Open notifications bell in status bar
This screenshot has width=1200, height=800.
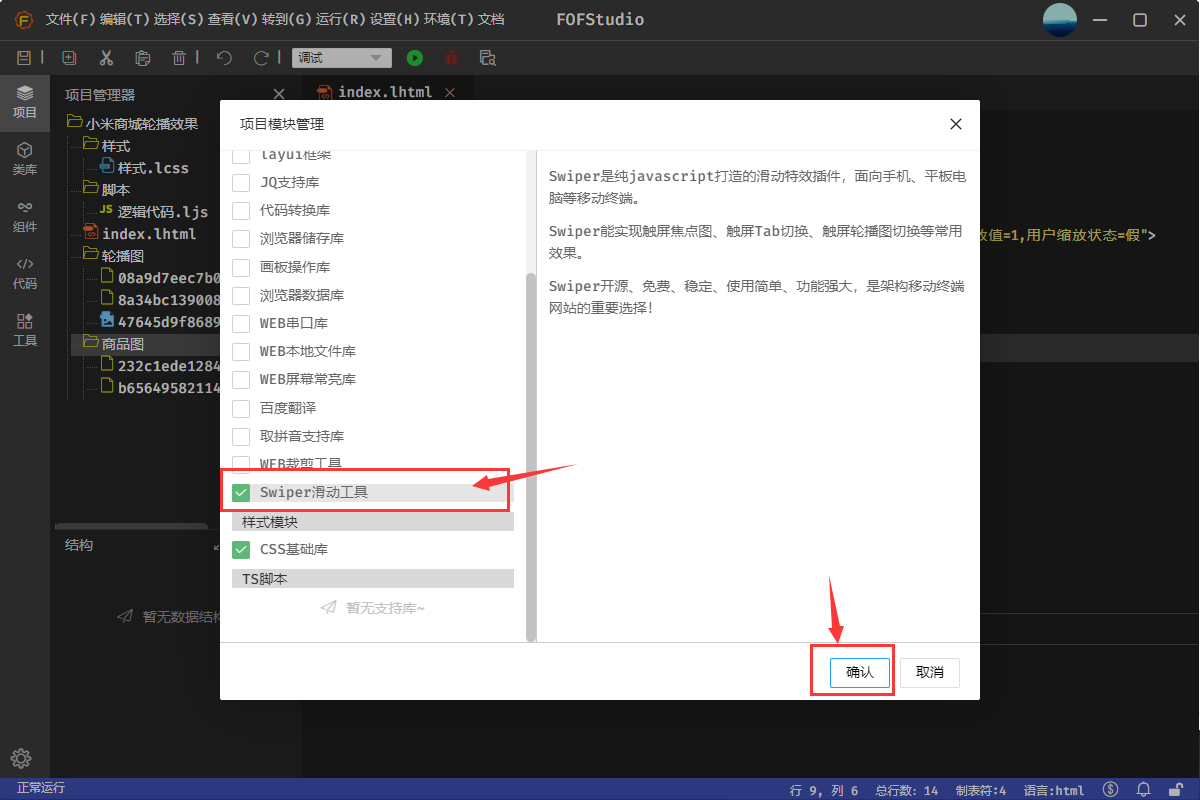pos(1144,790)
